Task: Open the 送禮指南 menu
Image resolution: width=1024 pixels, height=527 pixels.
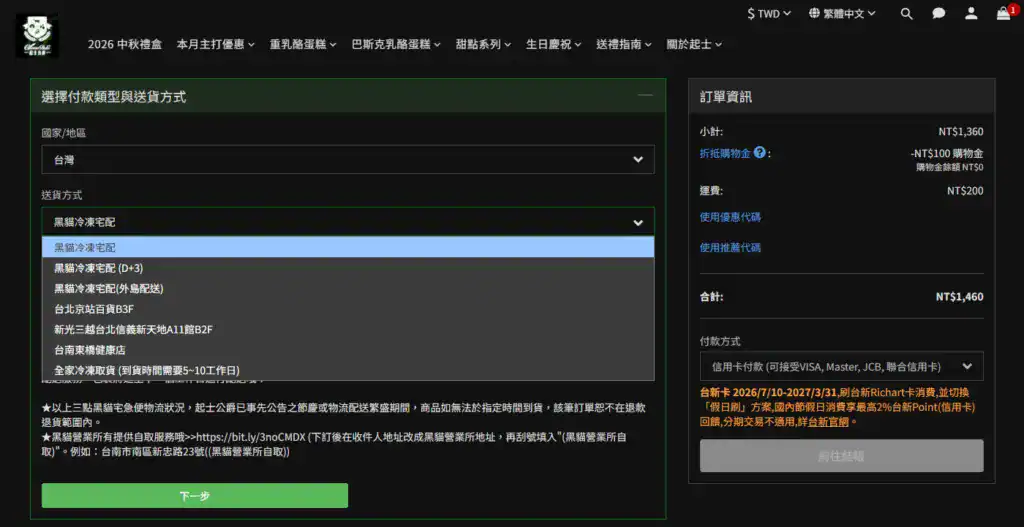Action: pyautogui.click(x=624, y=44)
